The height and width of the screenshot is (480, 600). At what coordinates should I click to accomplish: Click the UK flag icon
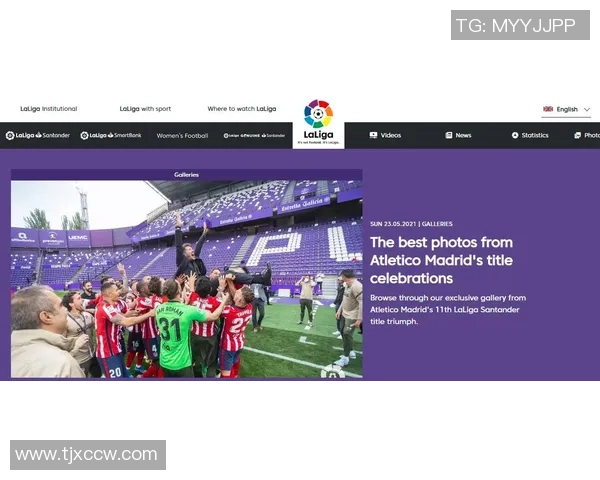coord(548,109)
